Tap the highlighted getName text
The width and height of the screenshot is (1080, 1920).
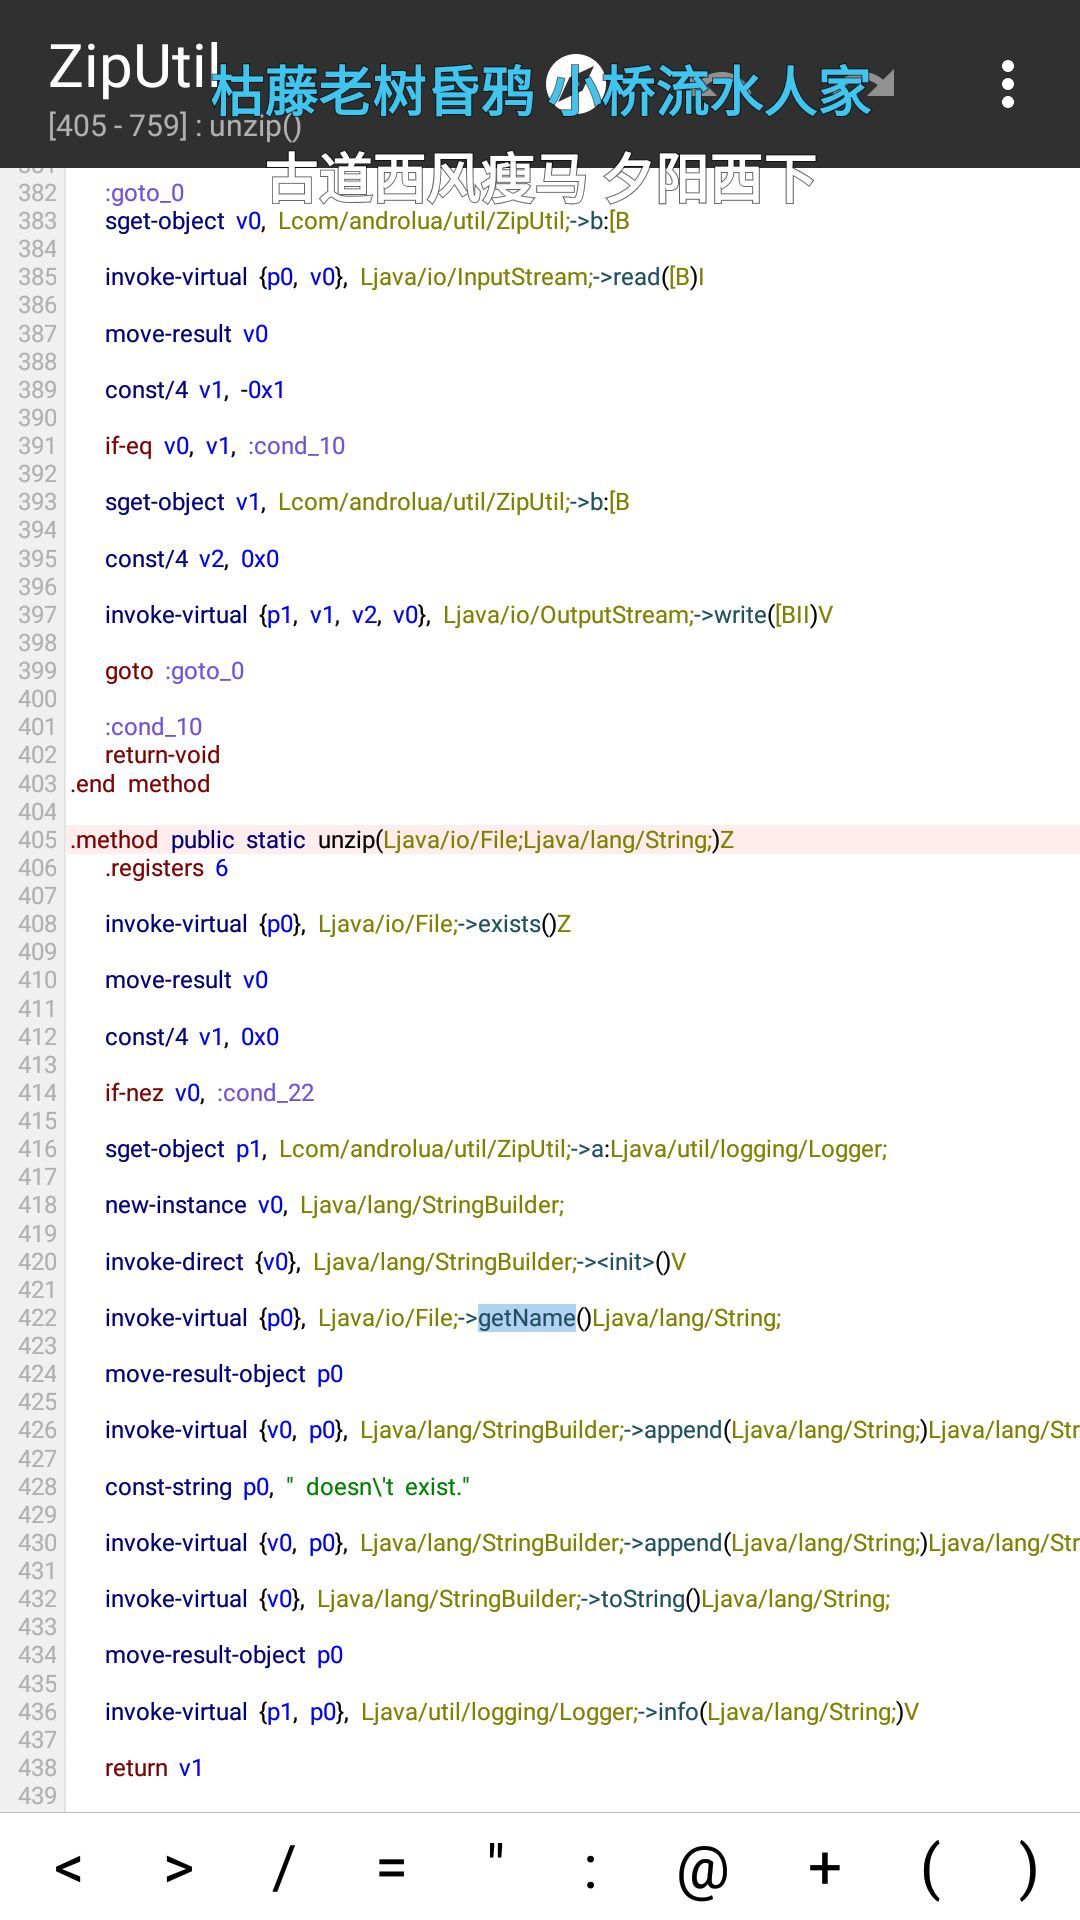pyautogui.click(x=527, y=1318)
